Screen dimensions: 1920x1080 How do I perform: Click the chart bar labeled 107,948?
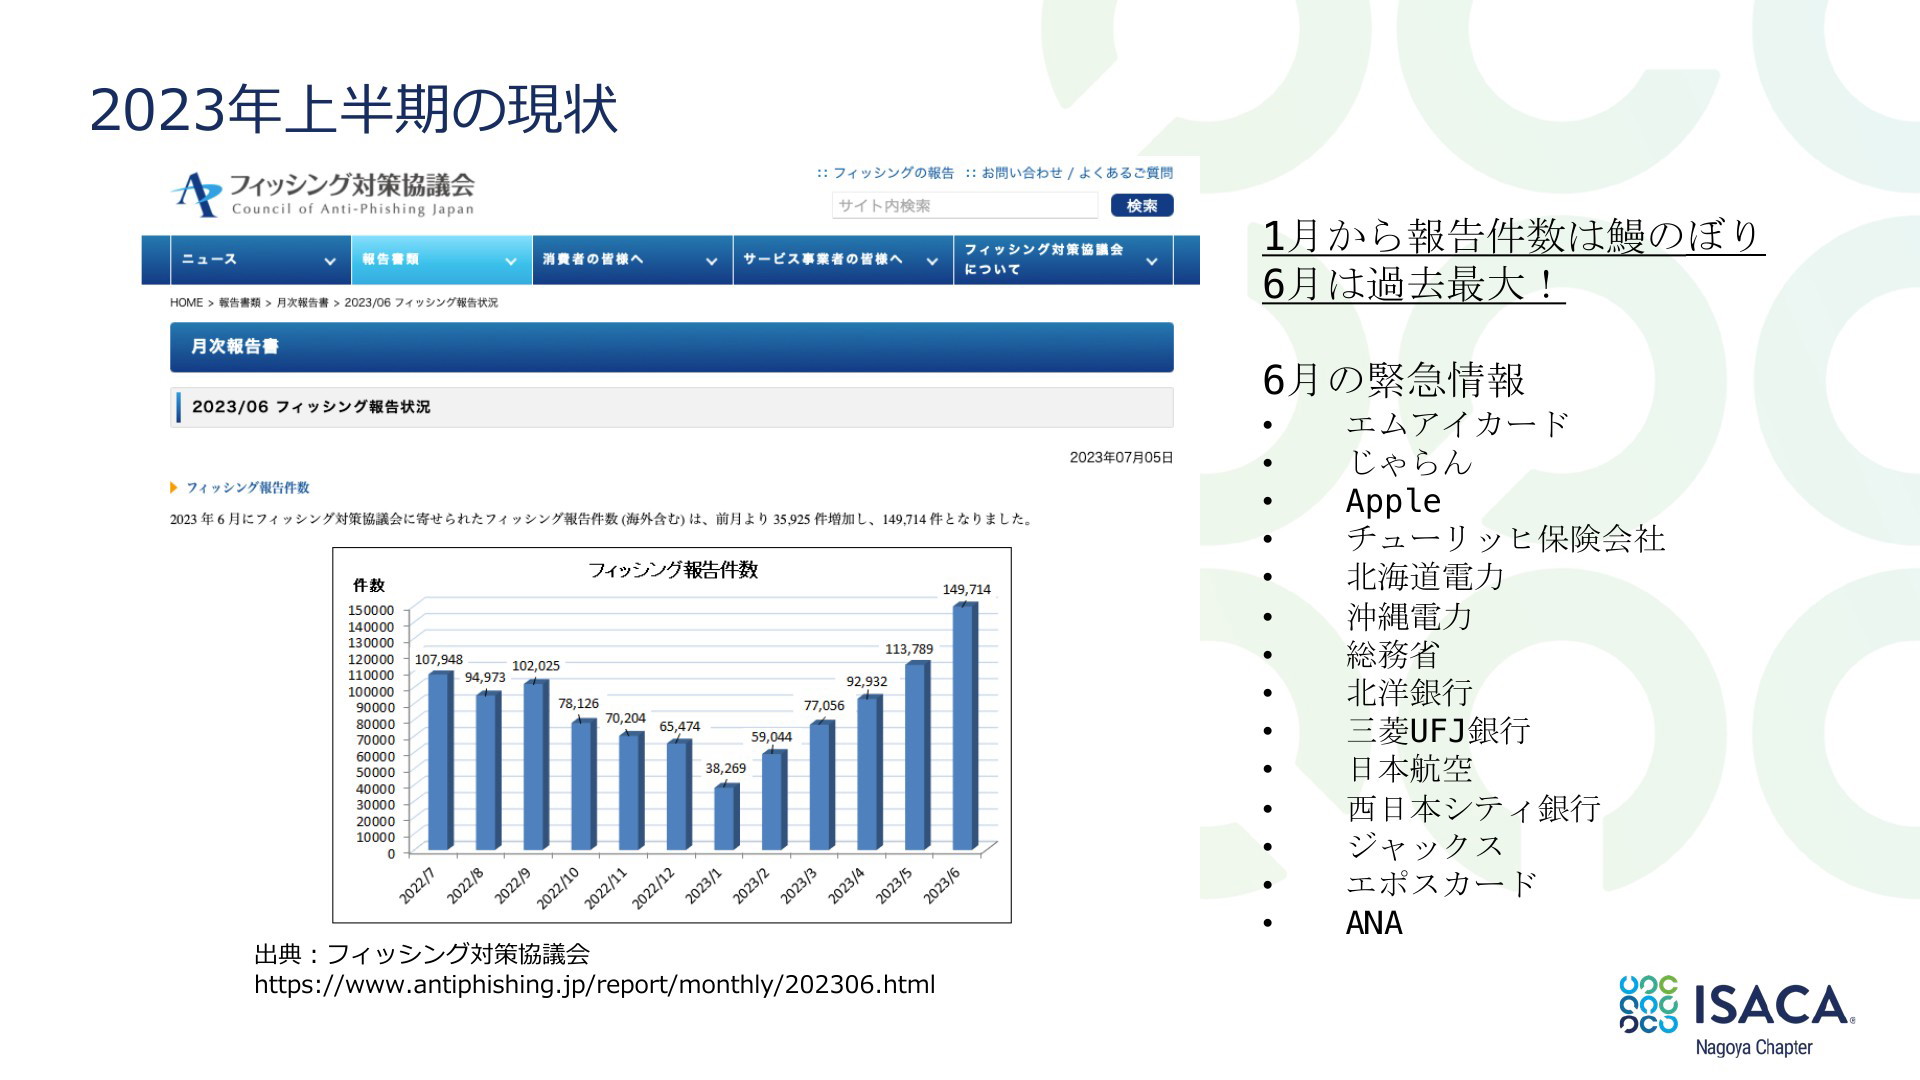point(440,761)
